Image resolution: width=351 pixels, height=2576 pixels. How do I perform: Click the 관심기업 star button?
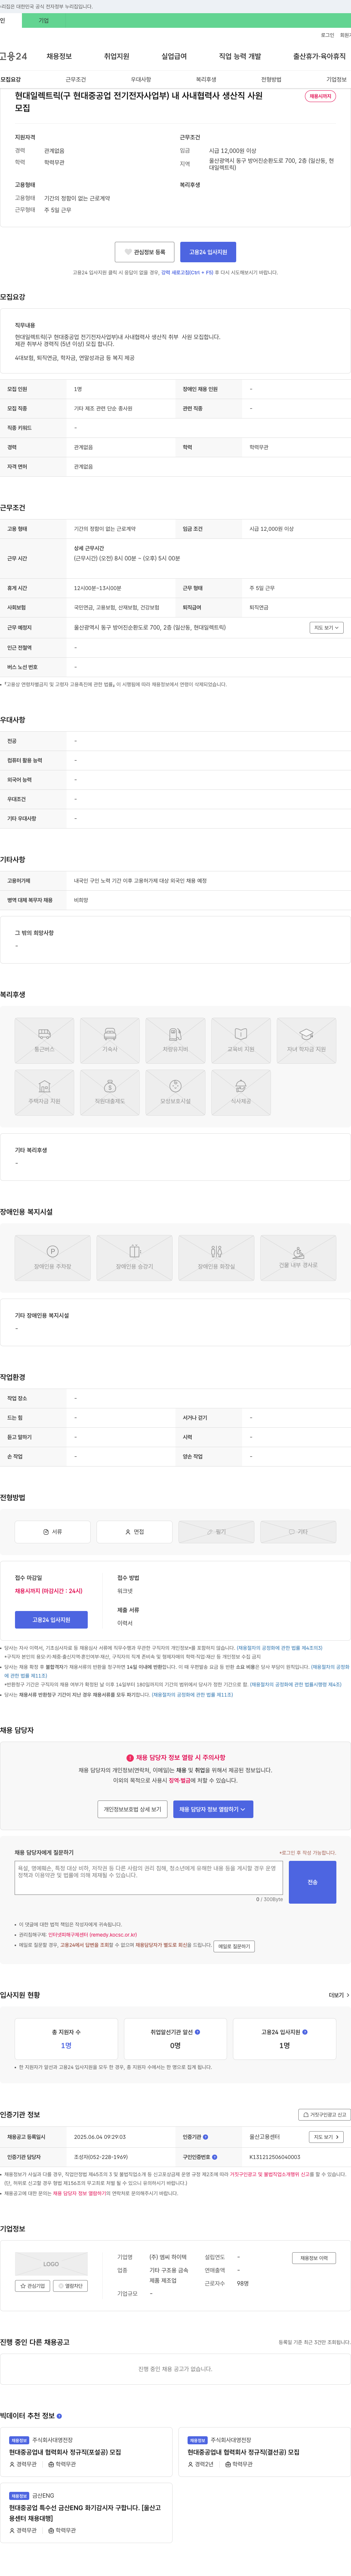point(33,2286)
